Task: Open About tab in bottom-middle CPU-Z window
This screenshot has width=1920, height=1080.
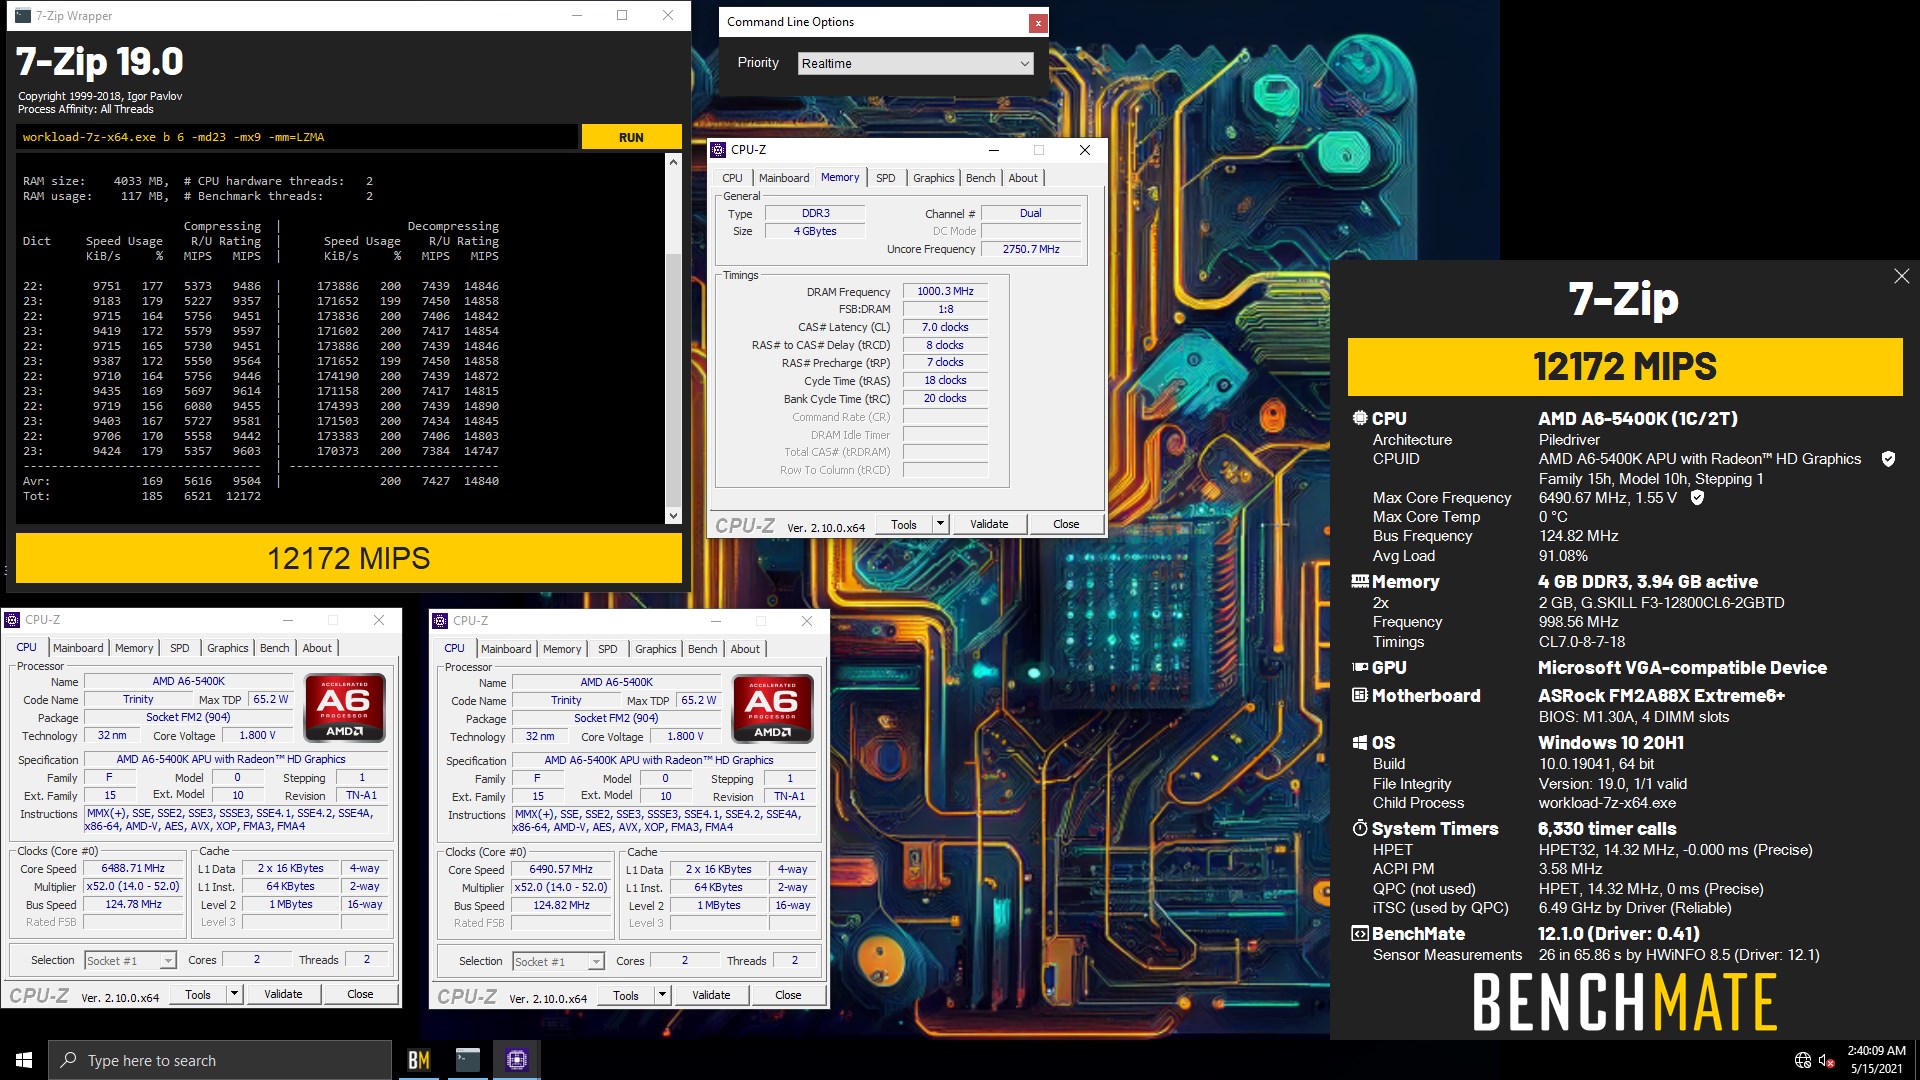Action: [745, 649]
